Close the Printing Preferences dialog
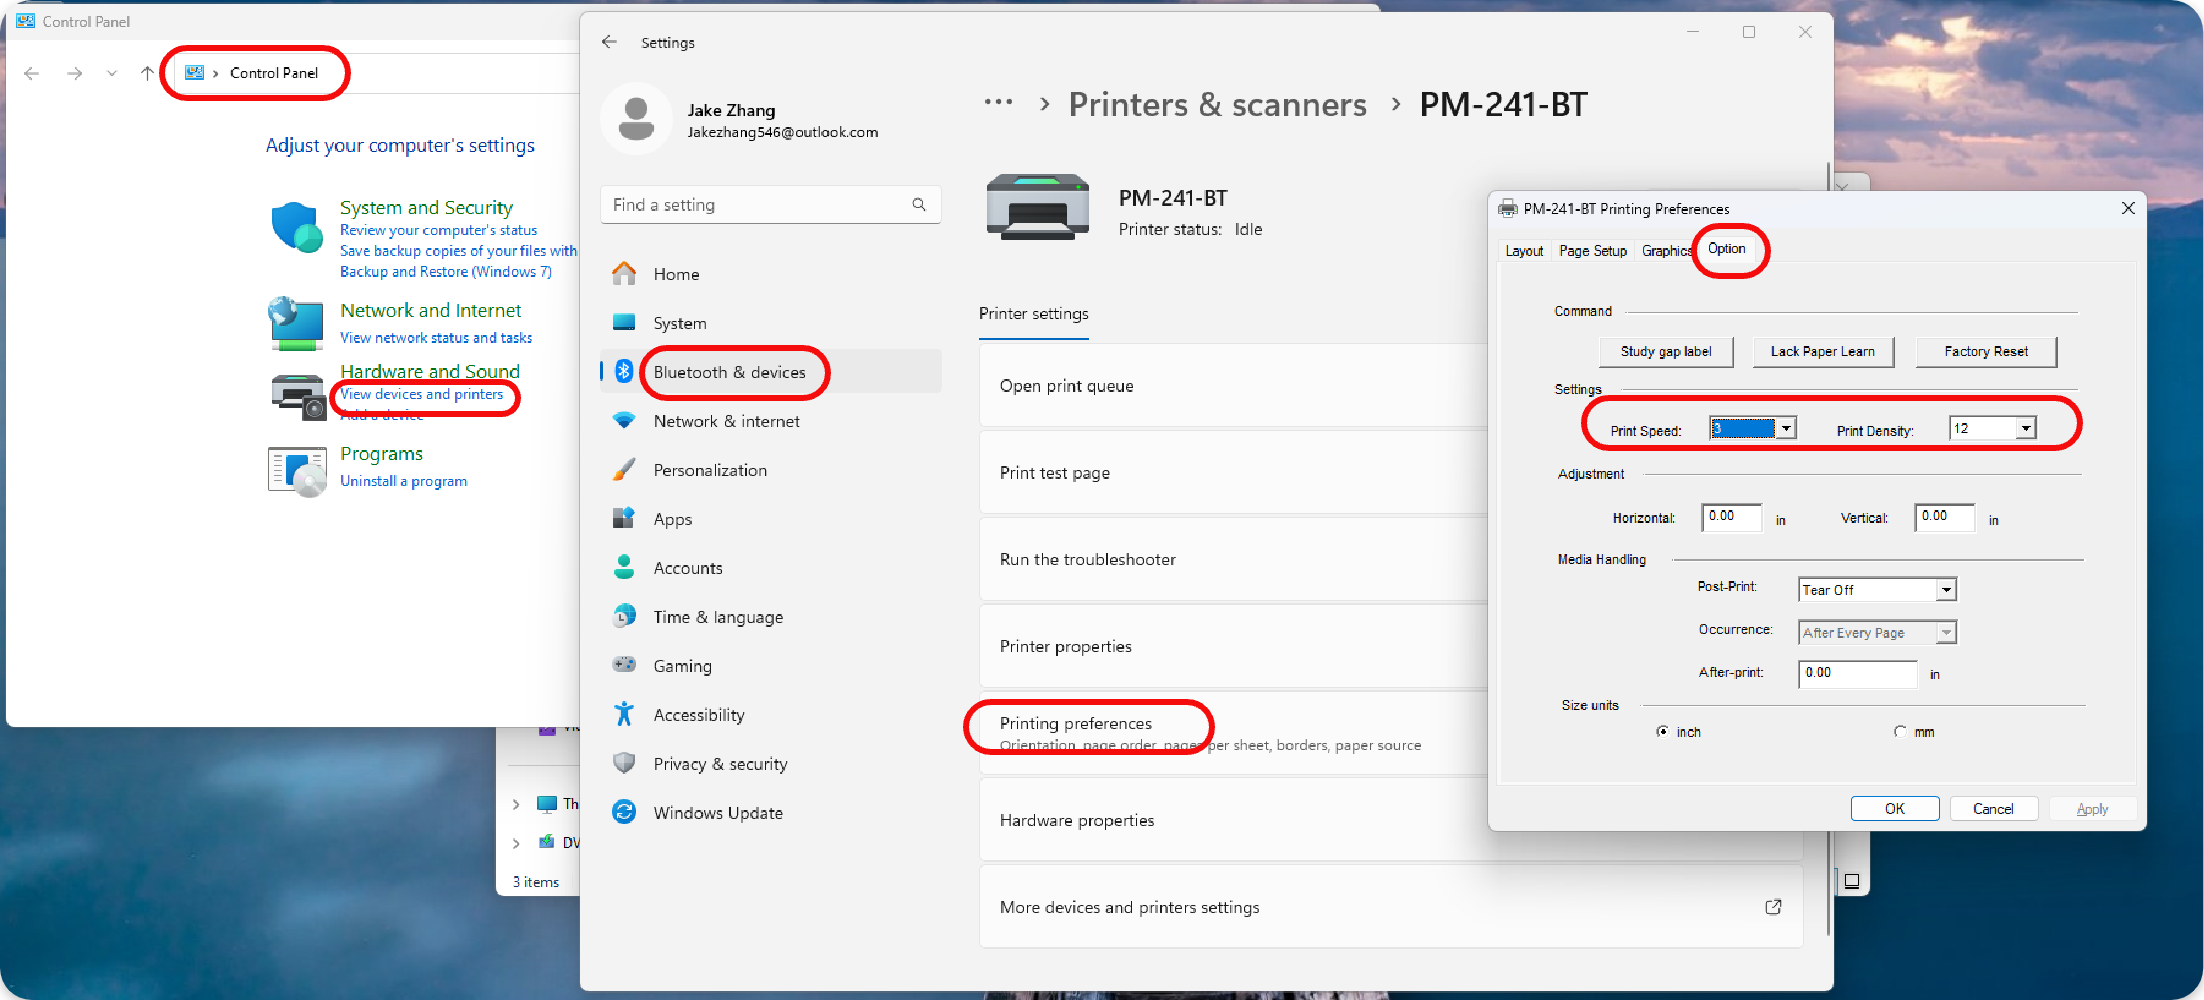Viewport: 2204px width, 1000px height. pyautogui.click(x=2128, y=208)
